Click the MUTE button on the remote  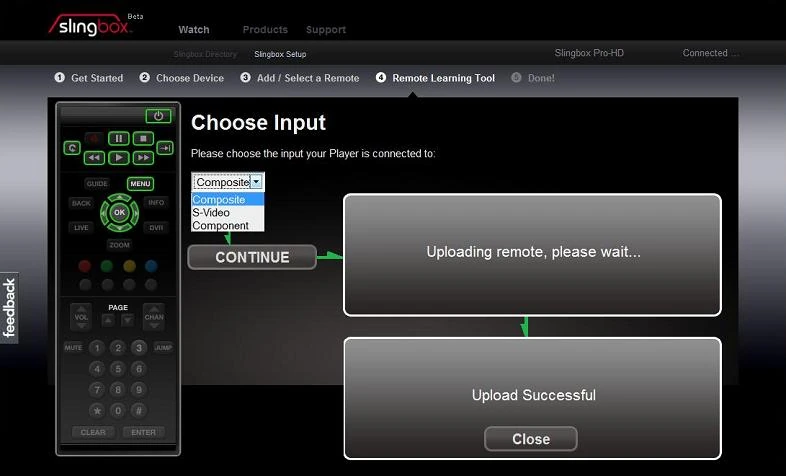coord(73,347)
